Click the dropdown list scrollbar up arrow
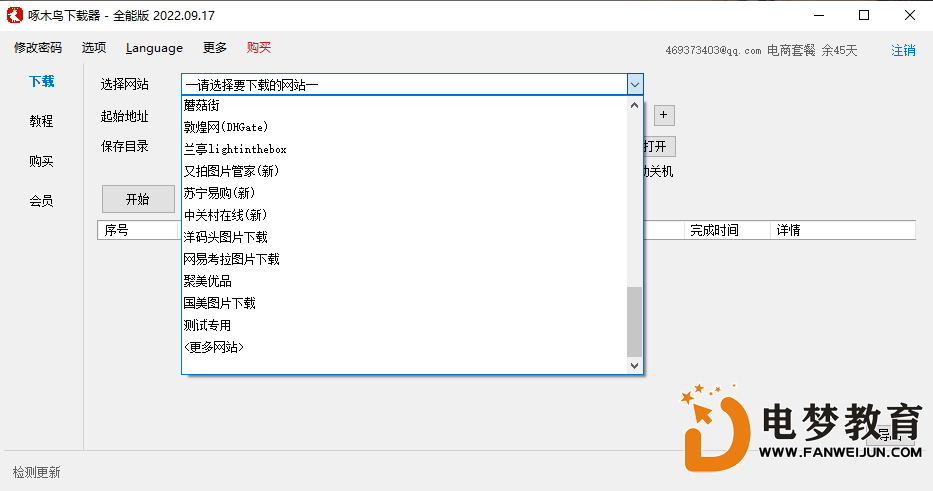This screenshot has width=933, height=491. [x=634, y=105]
